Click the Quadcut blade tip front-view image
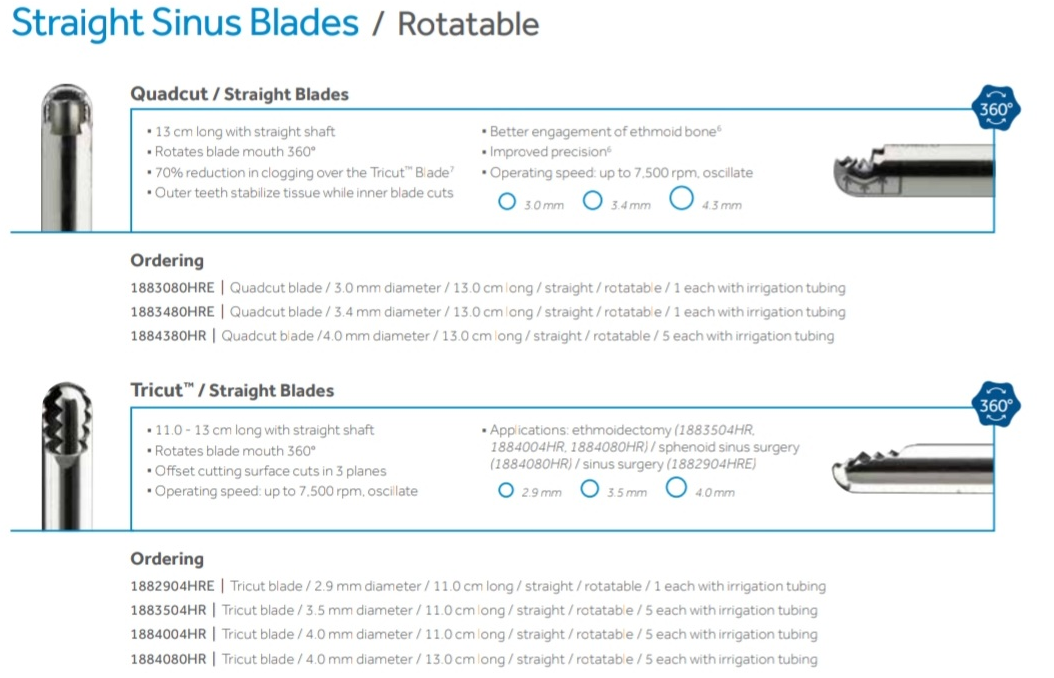 67,158
